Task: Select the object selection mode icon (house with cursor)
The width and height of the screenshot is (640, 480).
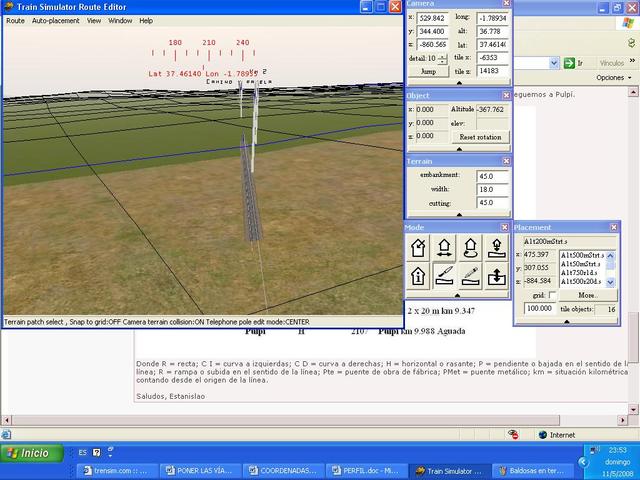Action: tap(419, 247)
